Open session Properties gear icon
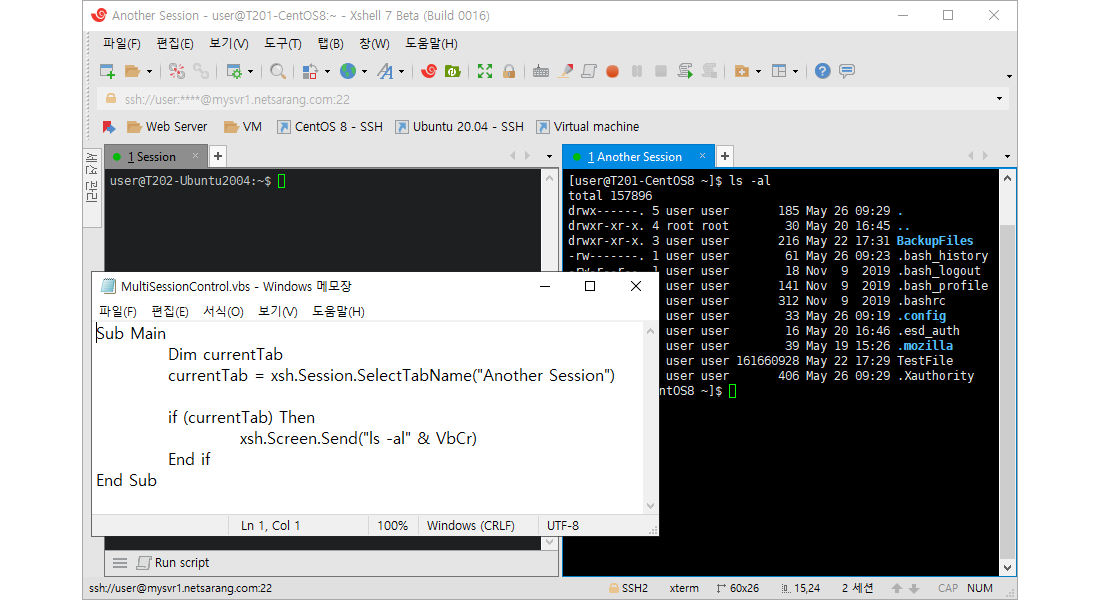 point(234,71)
